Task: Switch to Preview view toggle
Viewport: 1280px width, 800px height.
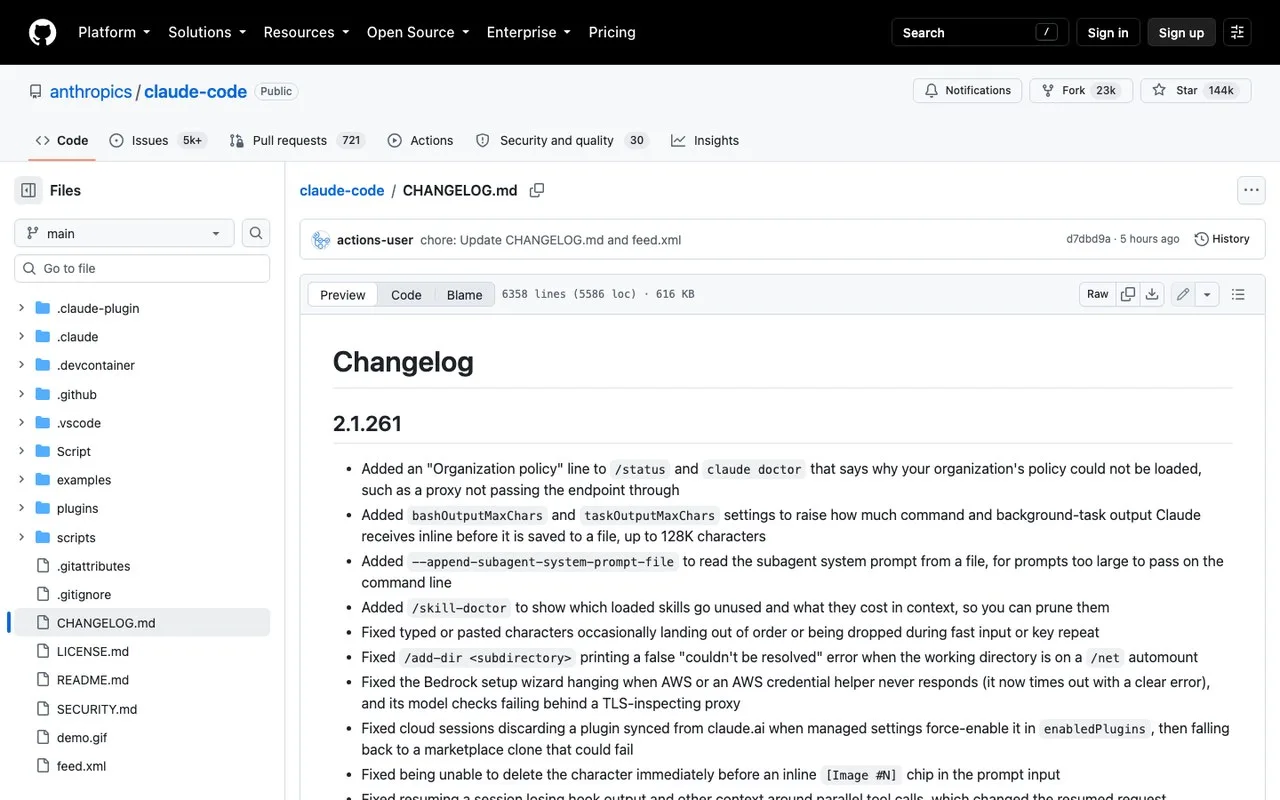Action: point(343,295)
